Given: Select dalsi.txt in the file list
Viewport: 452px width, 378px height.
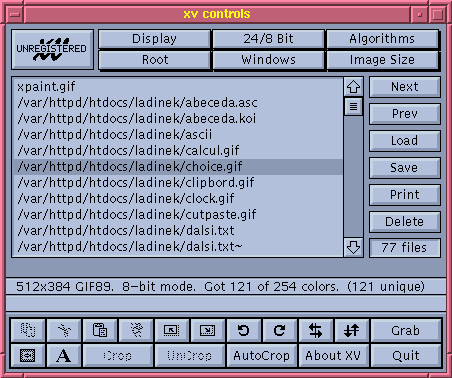Looking at the screenshot, I should [178, 231].
